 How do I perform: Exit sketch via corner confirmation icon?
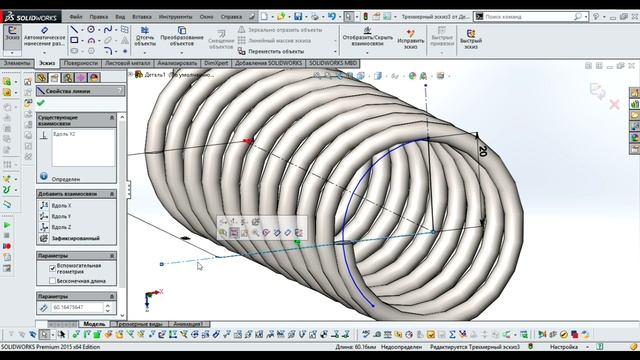(598, 91)
